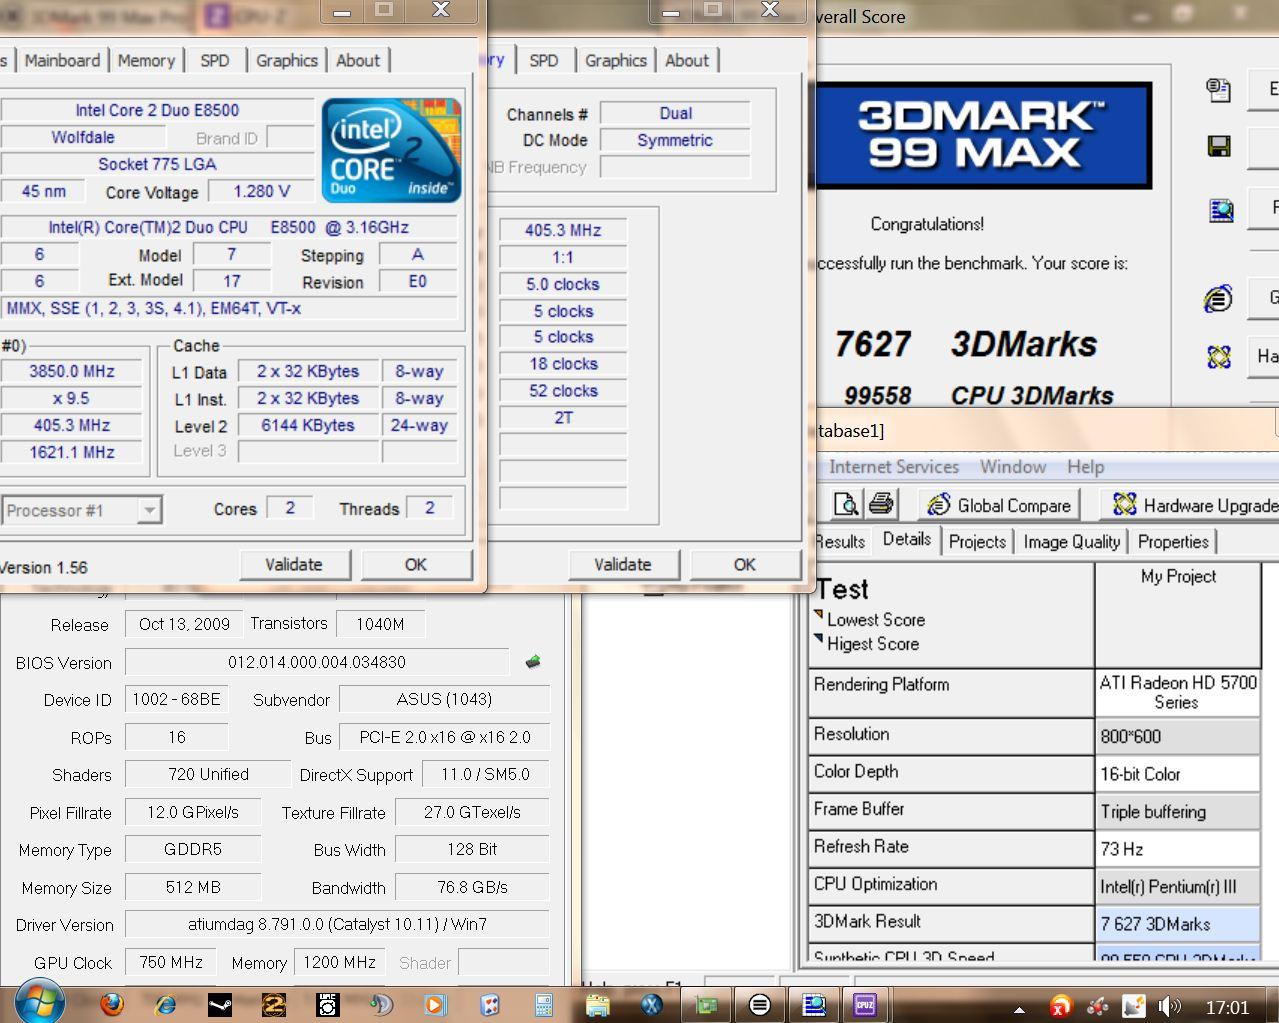
Task: Click the 800*600 resolution cell
Action: coord(1178,737)
